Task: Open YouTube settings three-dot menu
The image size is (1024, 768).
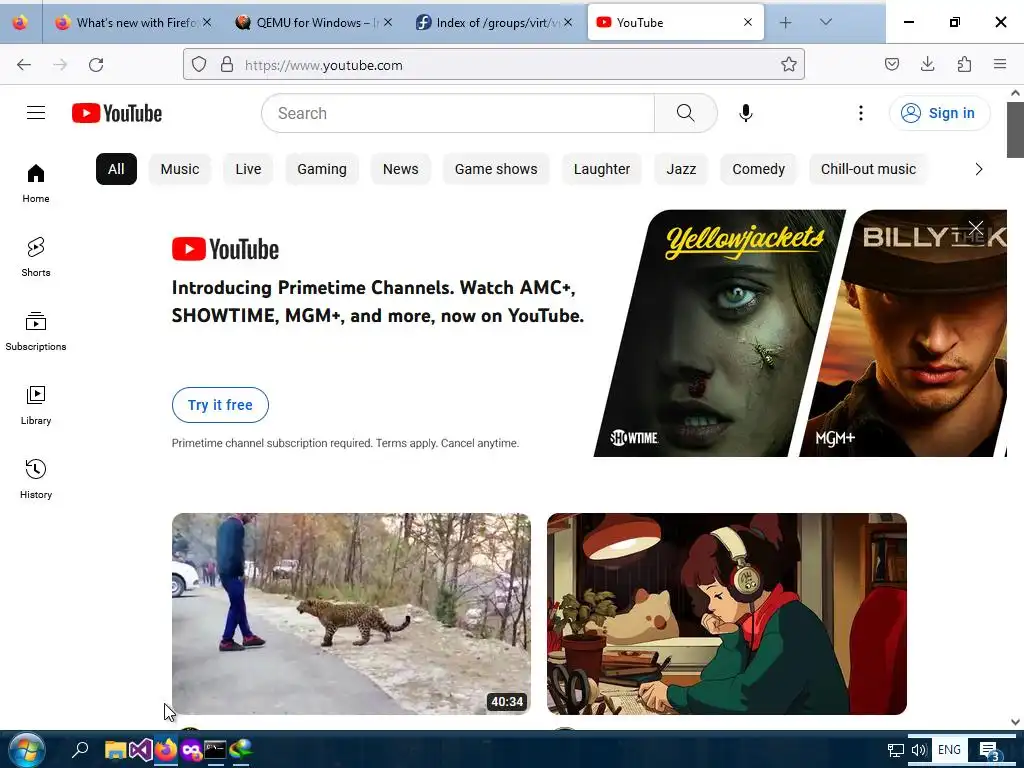Action: pos(860,113)
